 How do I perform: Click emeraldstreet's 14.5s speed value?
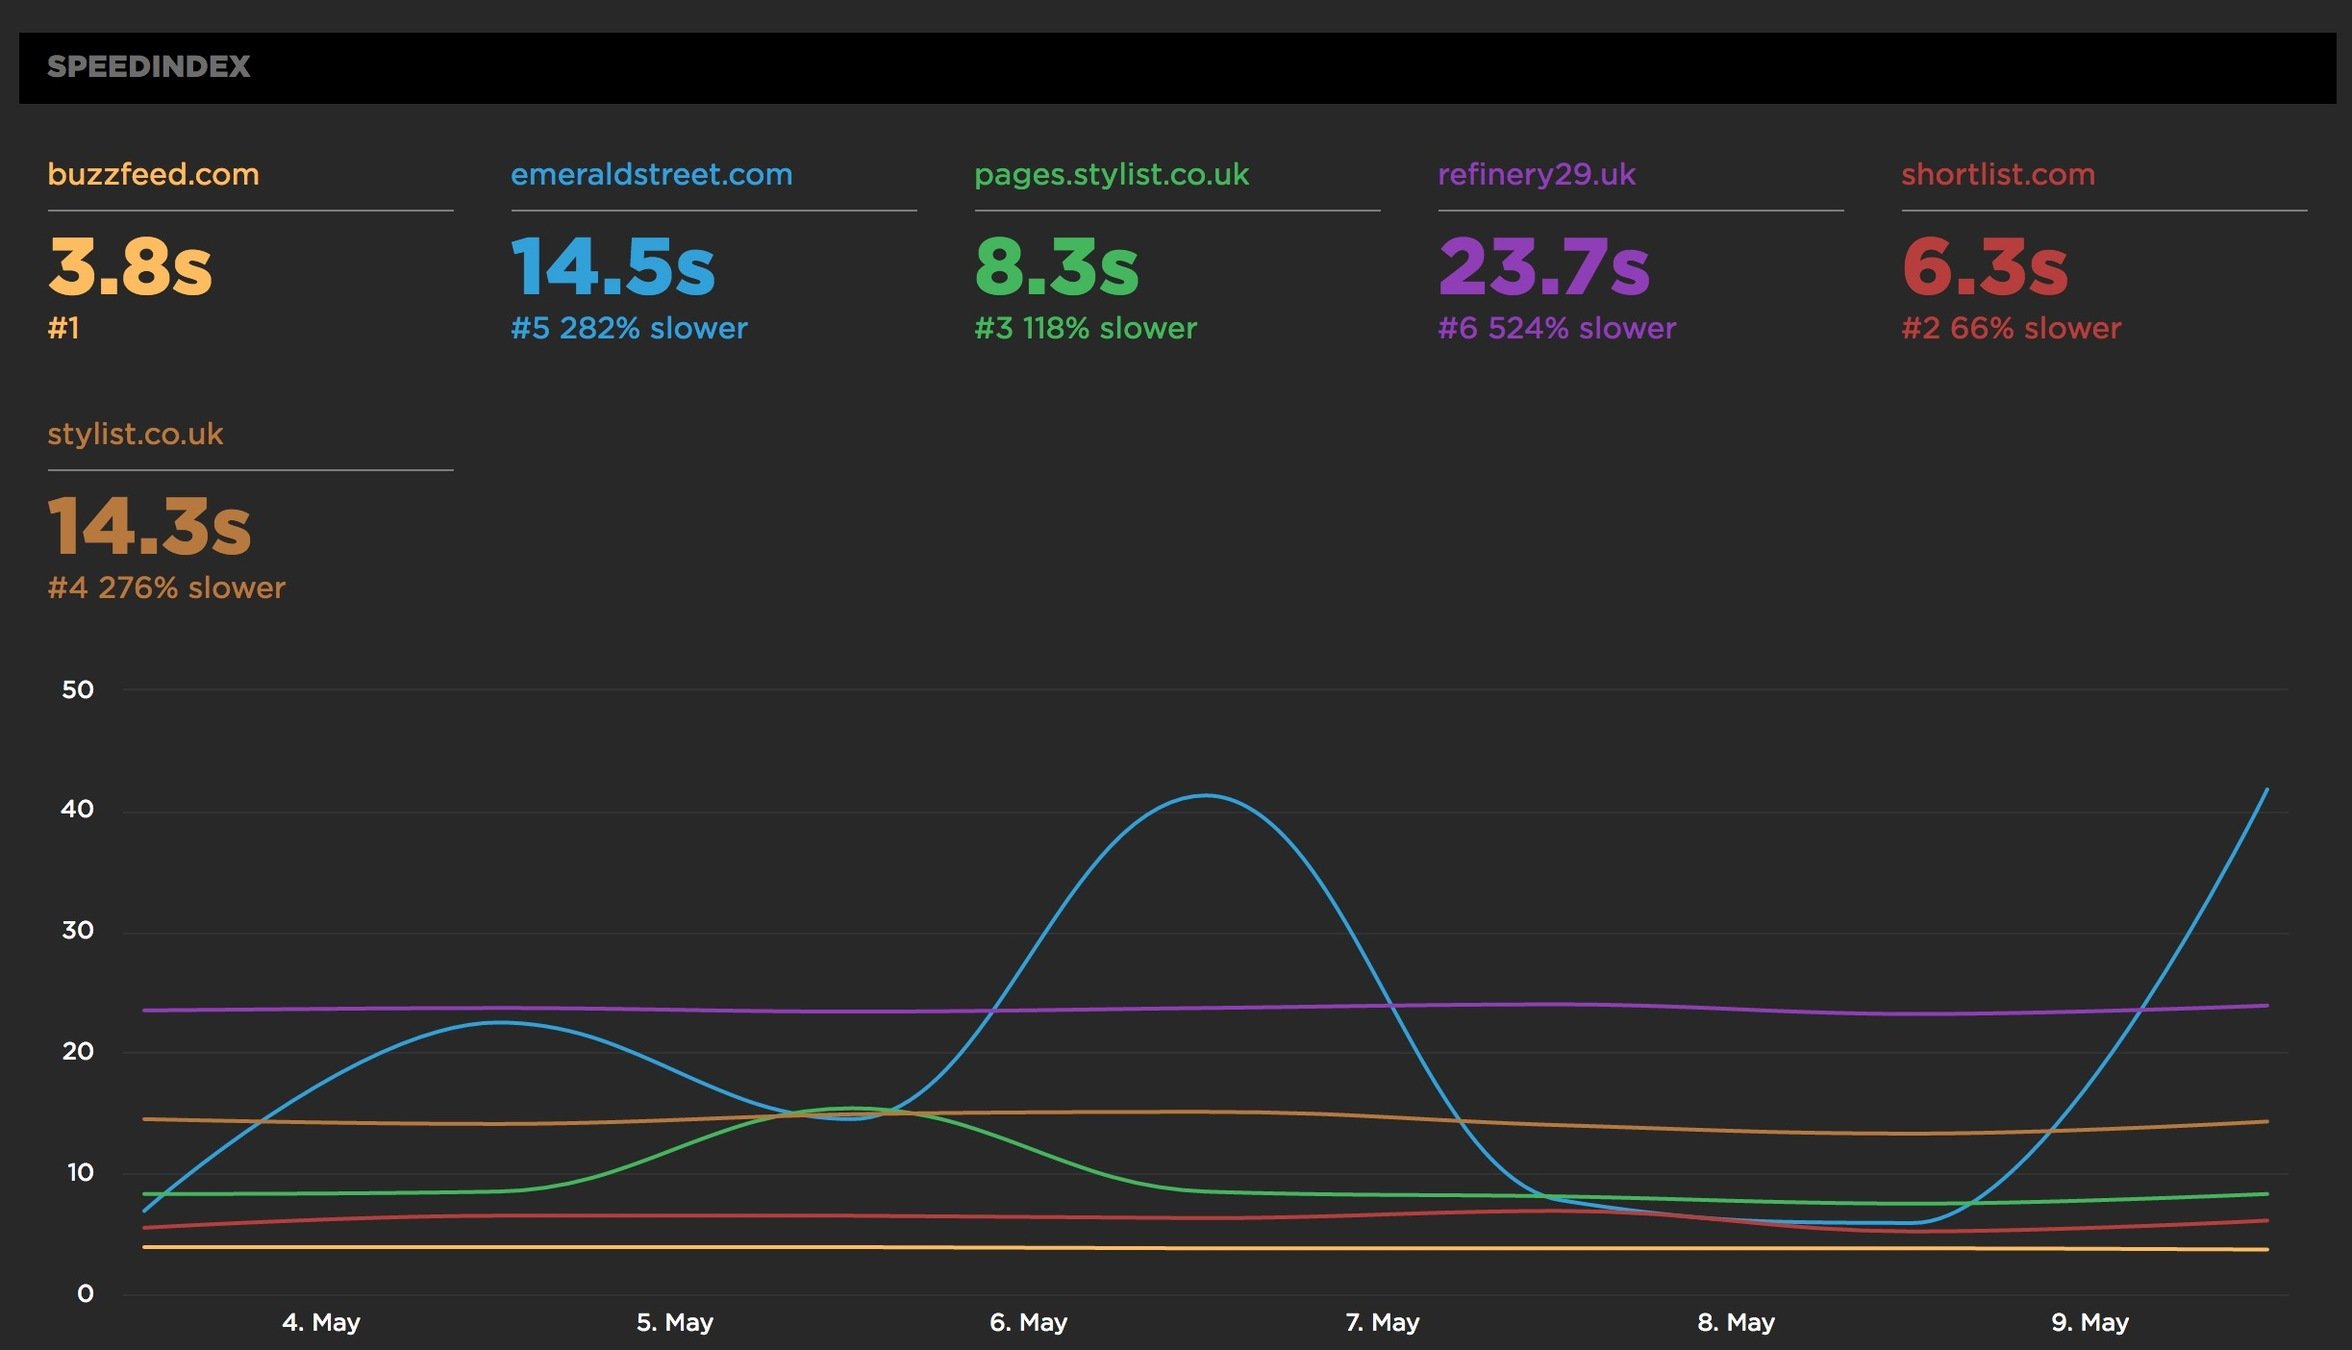[613, 267]
